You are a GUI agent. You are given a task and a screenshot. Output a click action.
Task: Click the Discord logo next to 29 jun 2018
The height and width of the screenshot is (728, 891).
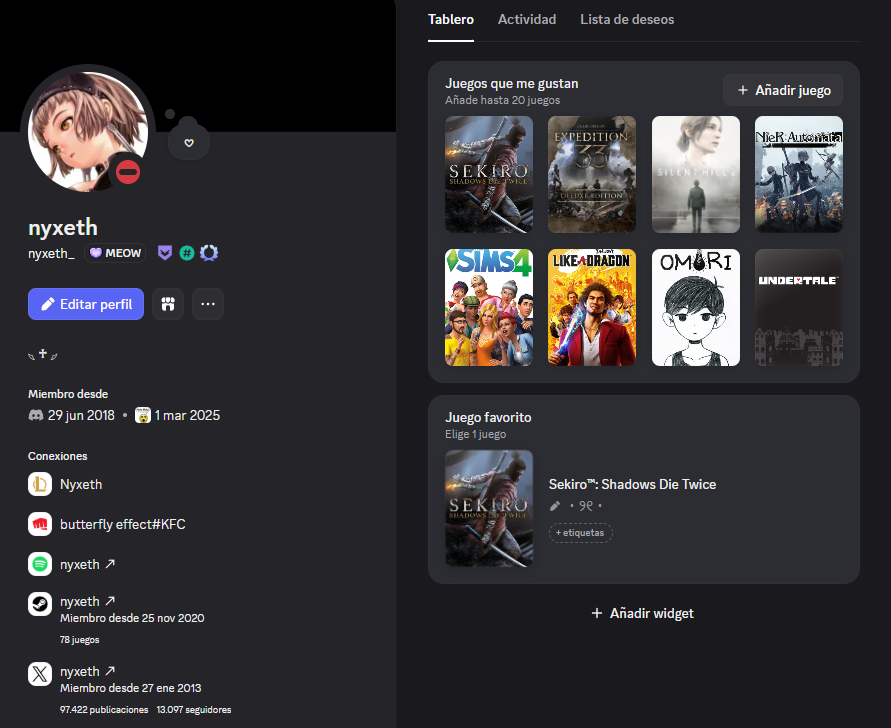click(36, 415)
